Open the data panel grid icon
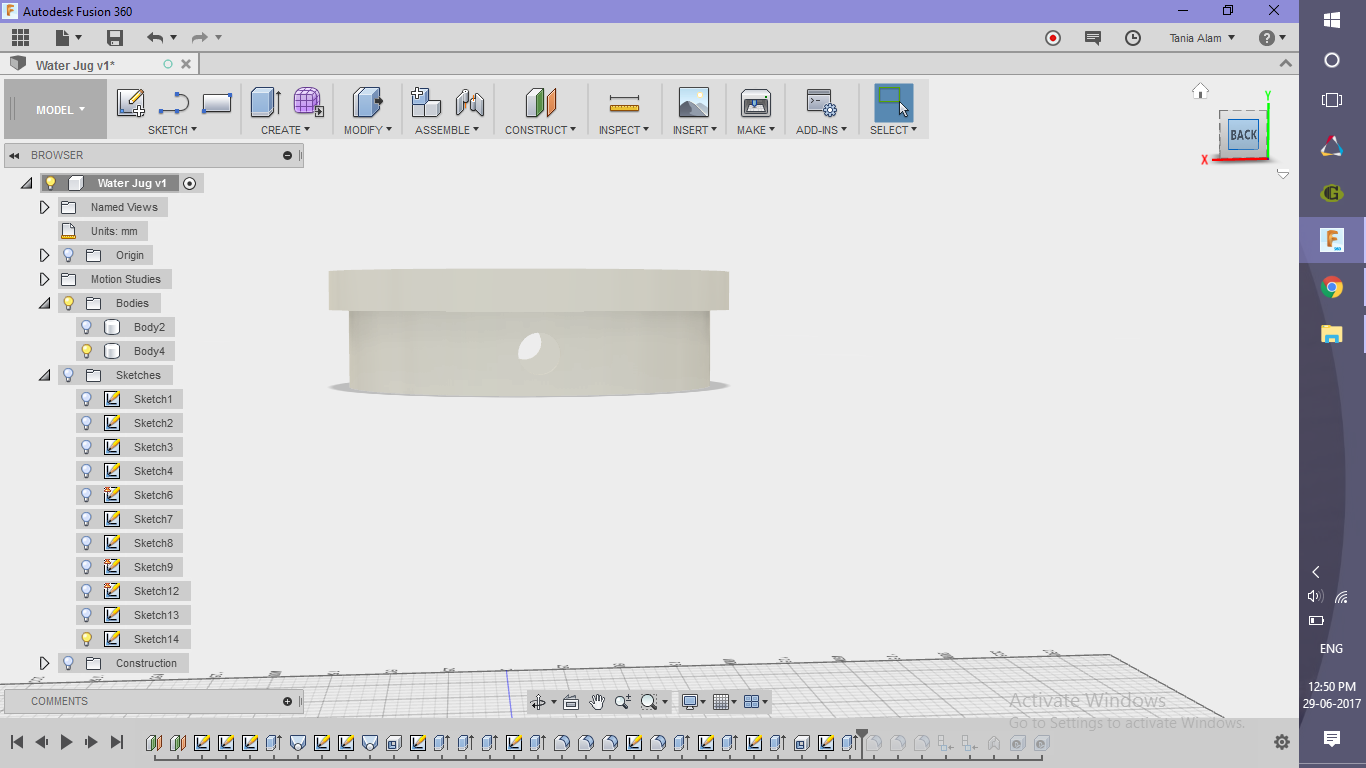Viewport: 1366px width, 768px height. (x=21, y=38)
